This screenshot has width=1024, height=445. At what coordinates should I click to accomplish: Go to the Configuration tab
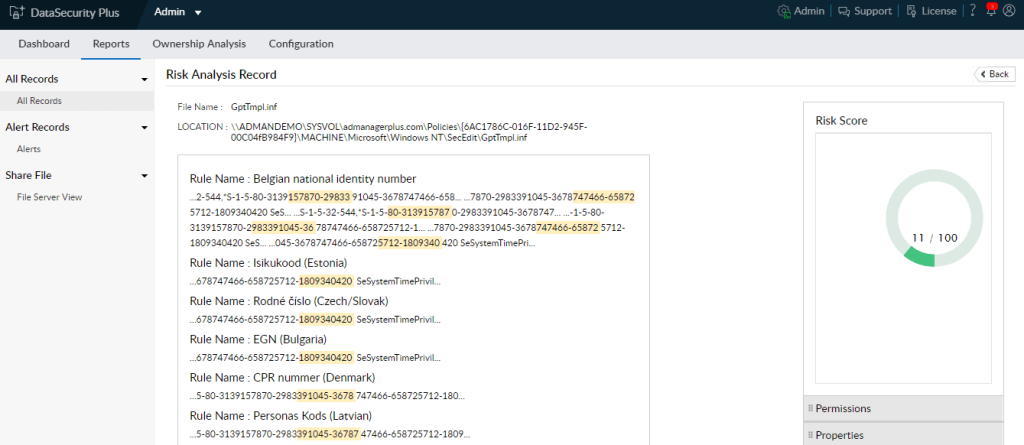[x=301, y=44]
